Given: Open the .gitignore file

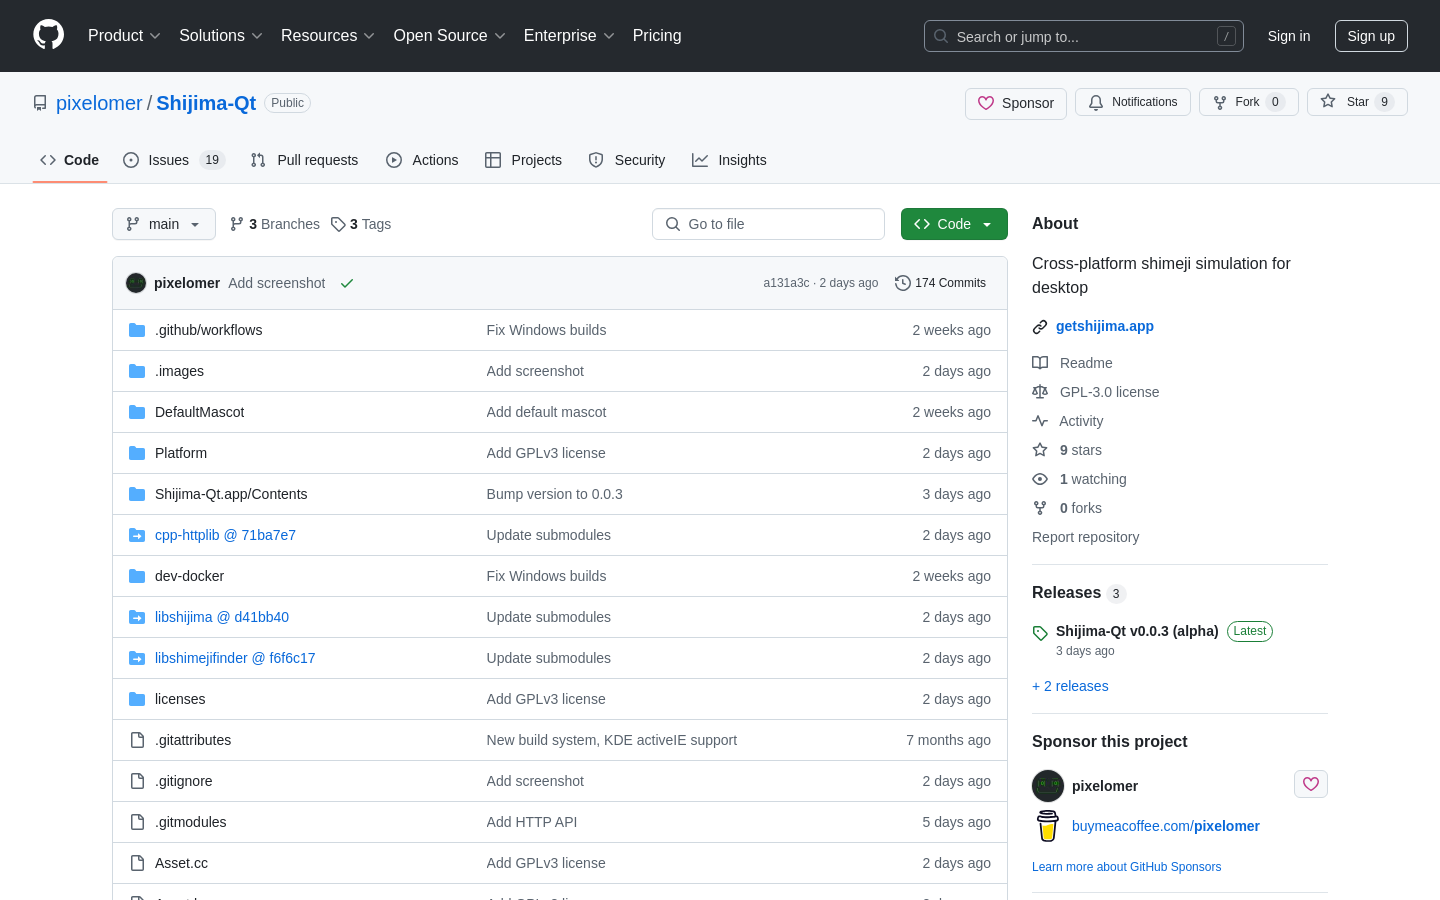Looking at the screenshot, I should [x=184, y=781].
